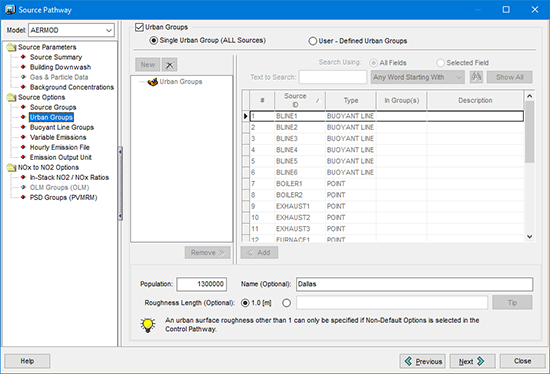The height and width of the screenshot is (374, 550).
Task: Choose the Selected Field search option
Action: coord(440,63)
